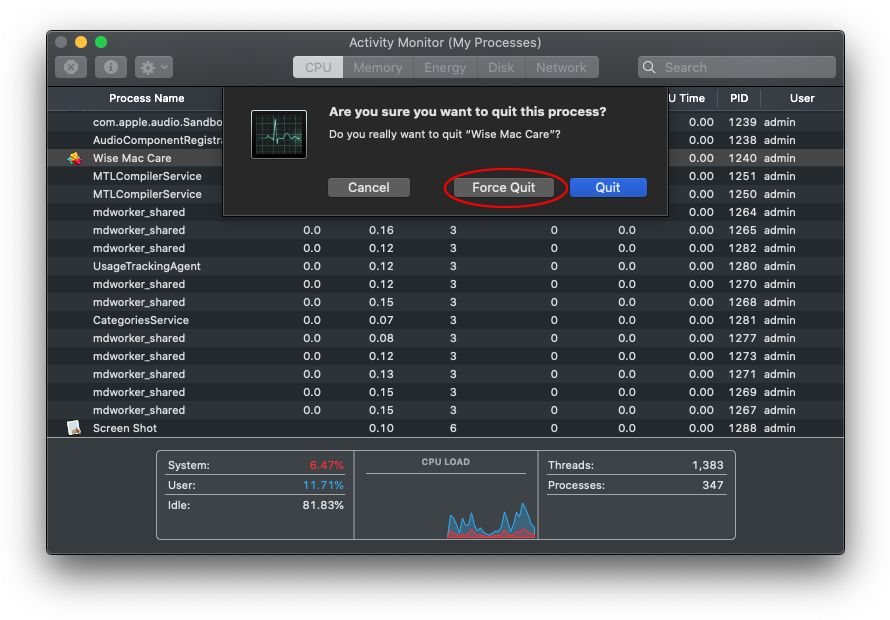Click the Force Quit button

[504, 188]
